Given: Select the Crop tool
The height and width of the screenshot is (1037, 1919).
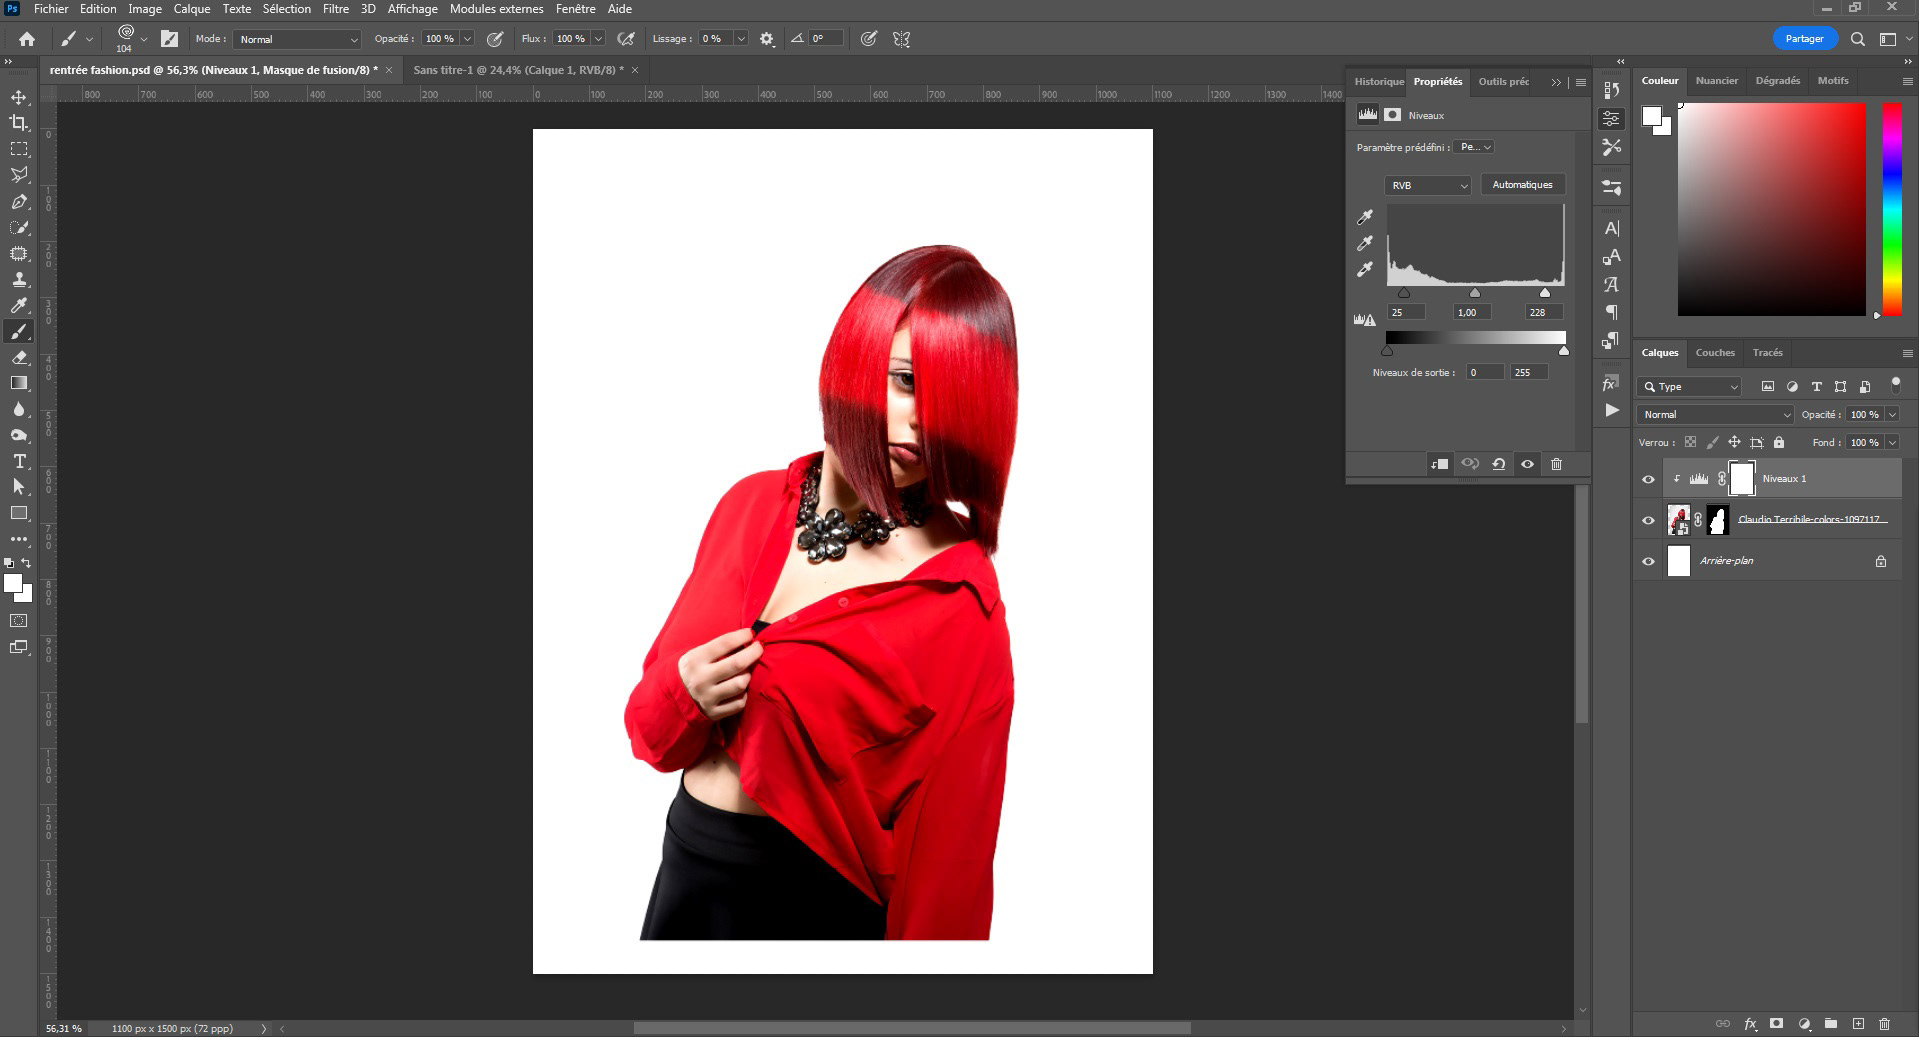Looking at the screenshot, I should [19, 123].
